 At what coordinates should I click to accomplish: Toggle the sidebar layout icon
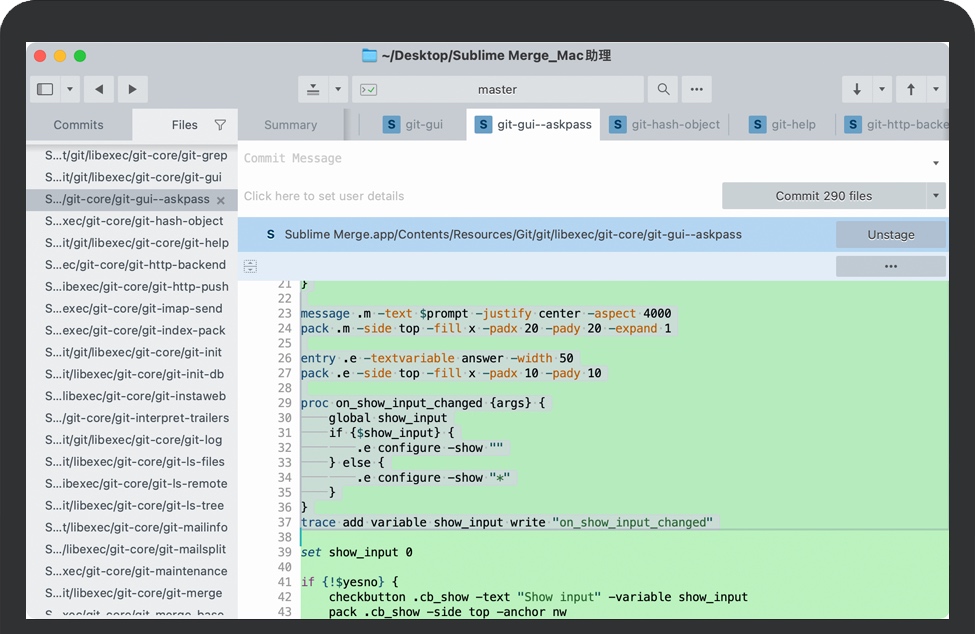click(45, 89)
